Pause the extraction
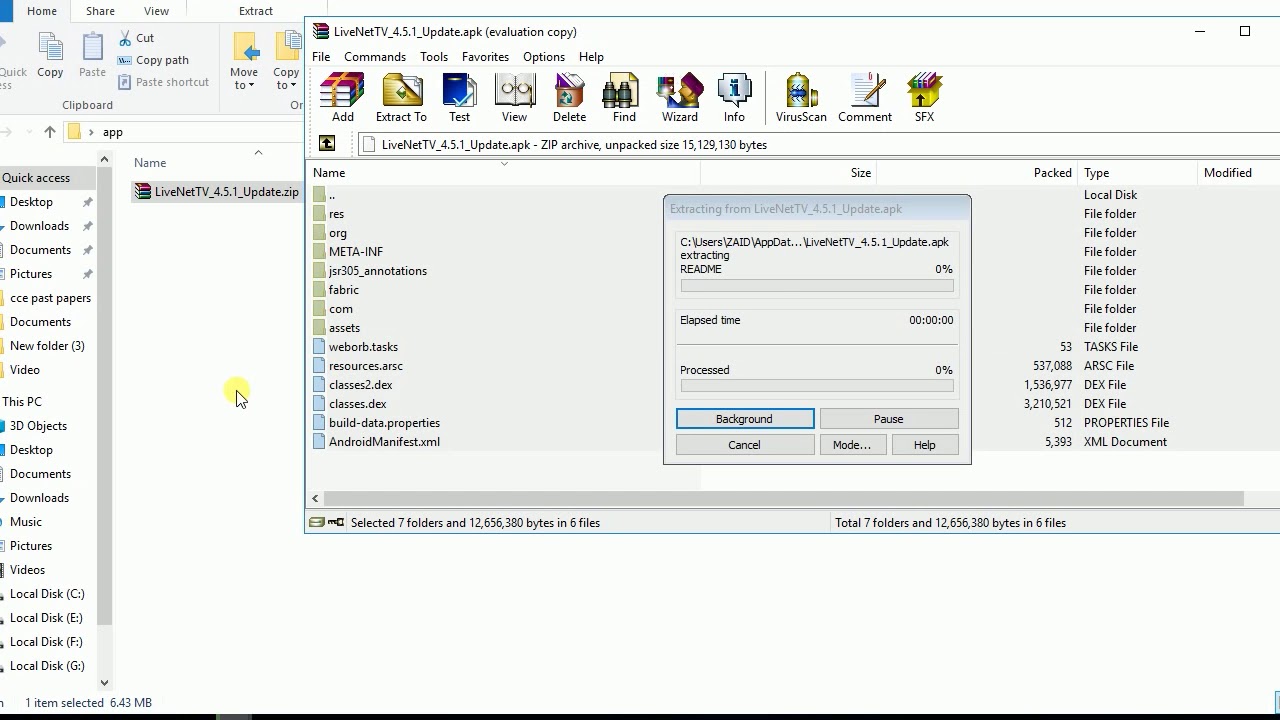The height and width of the screenshot is (720, 1280). tap(889, 418)
